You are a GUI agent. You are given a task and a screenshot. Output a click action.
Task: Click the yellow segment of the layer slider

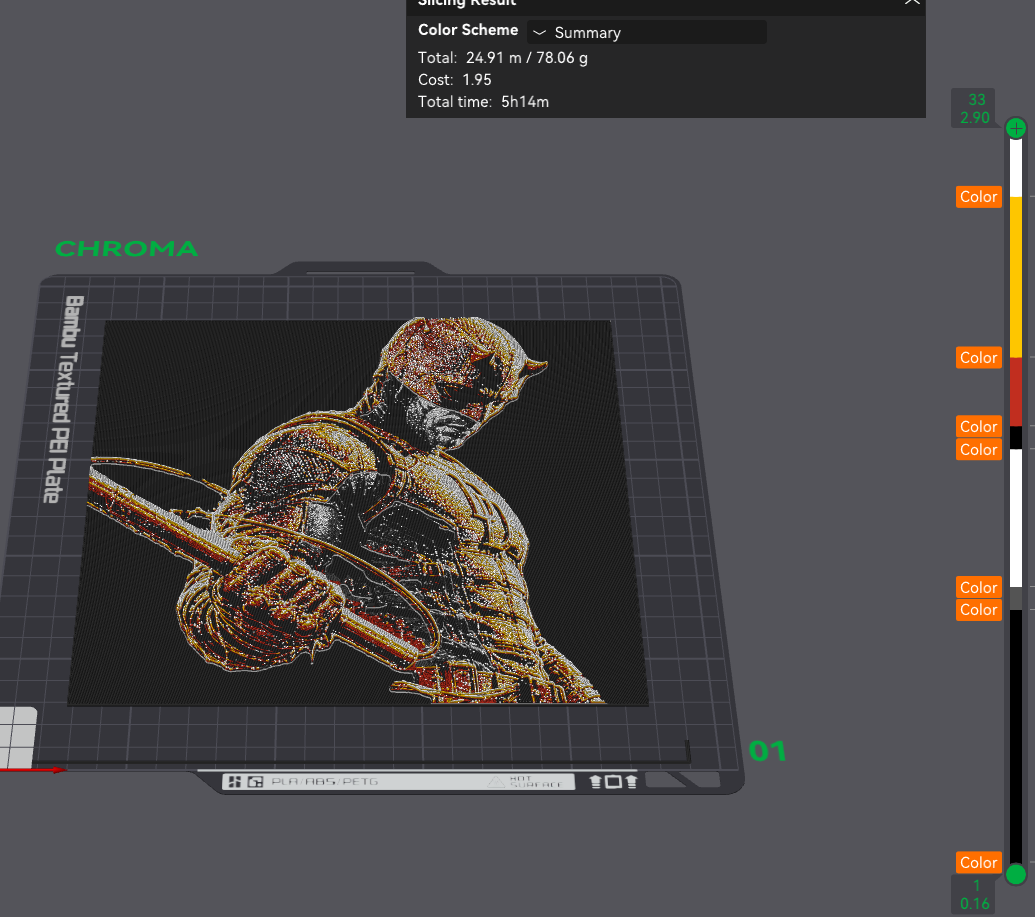[1016, 277]
